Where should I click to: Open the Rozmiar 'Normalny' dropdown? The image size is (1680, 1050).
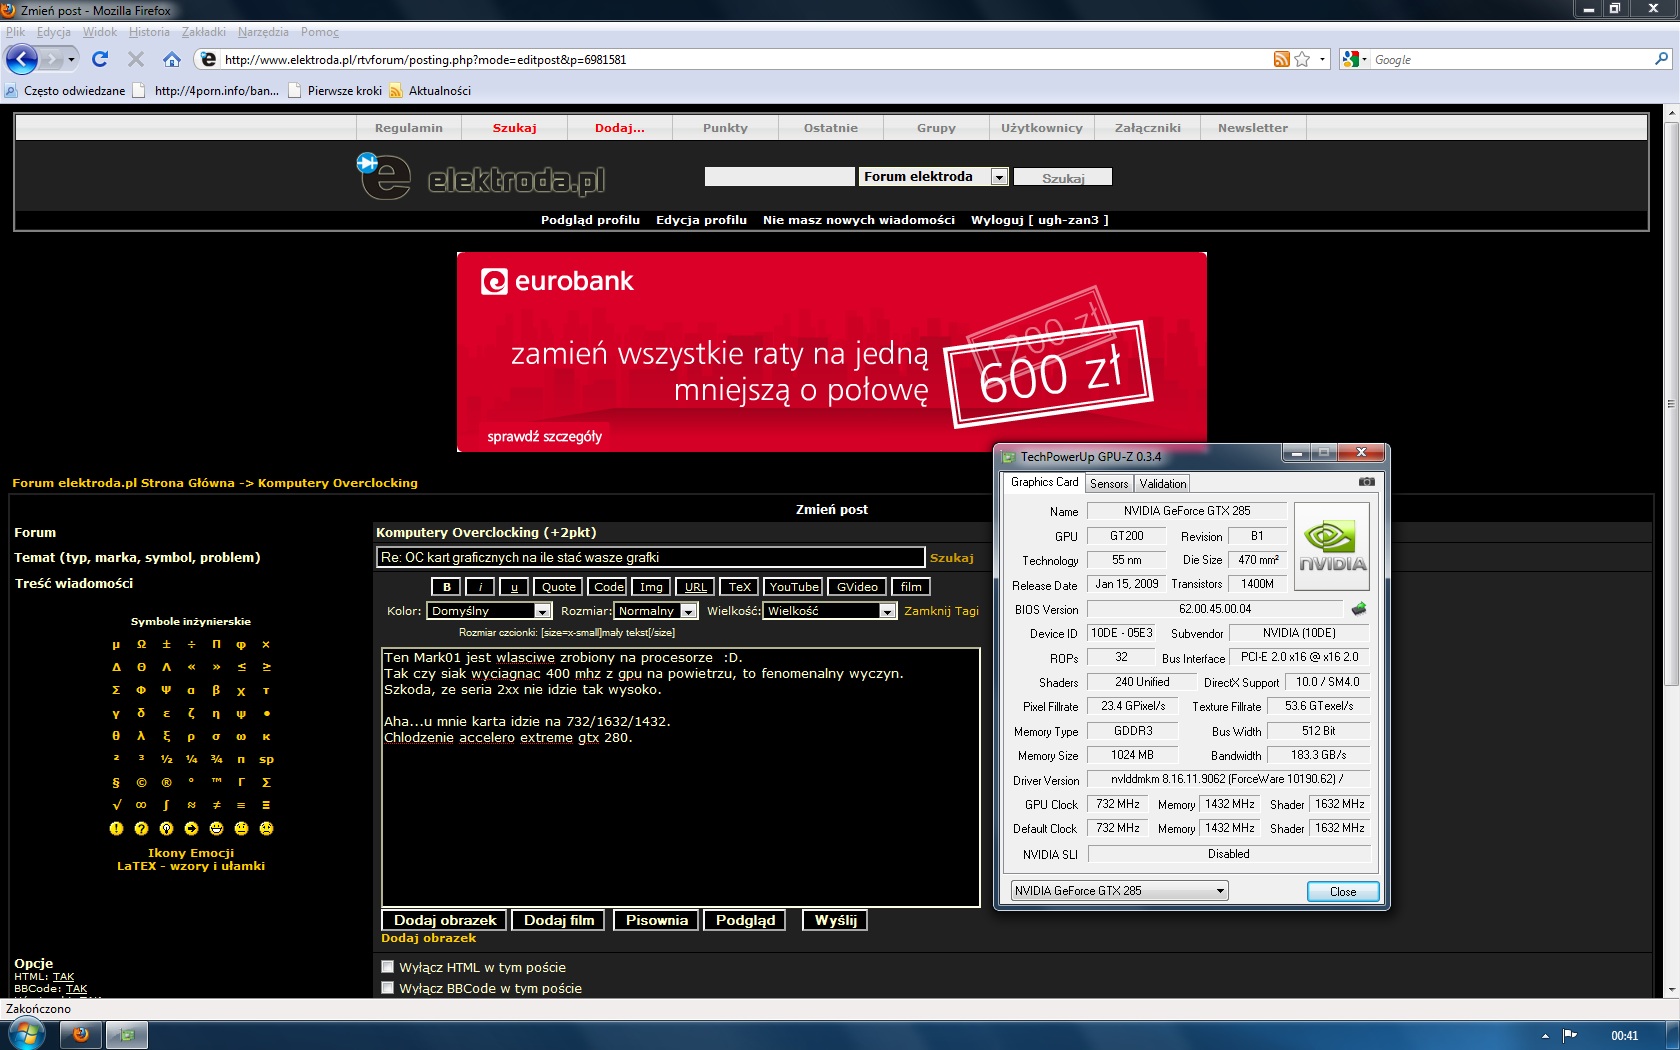[656, 611]
